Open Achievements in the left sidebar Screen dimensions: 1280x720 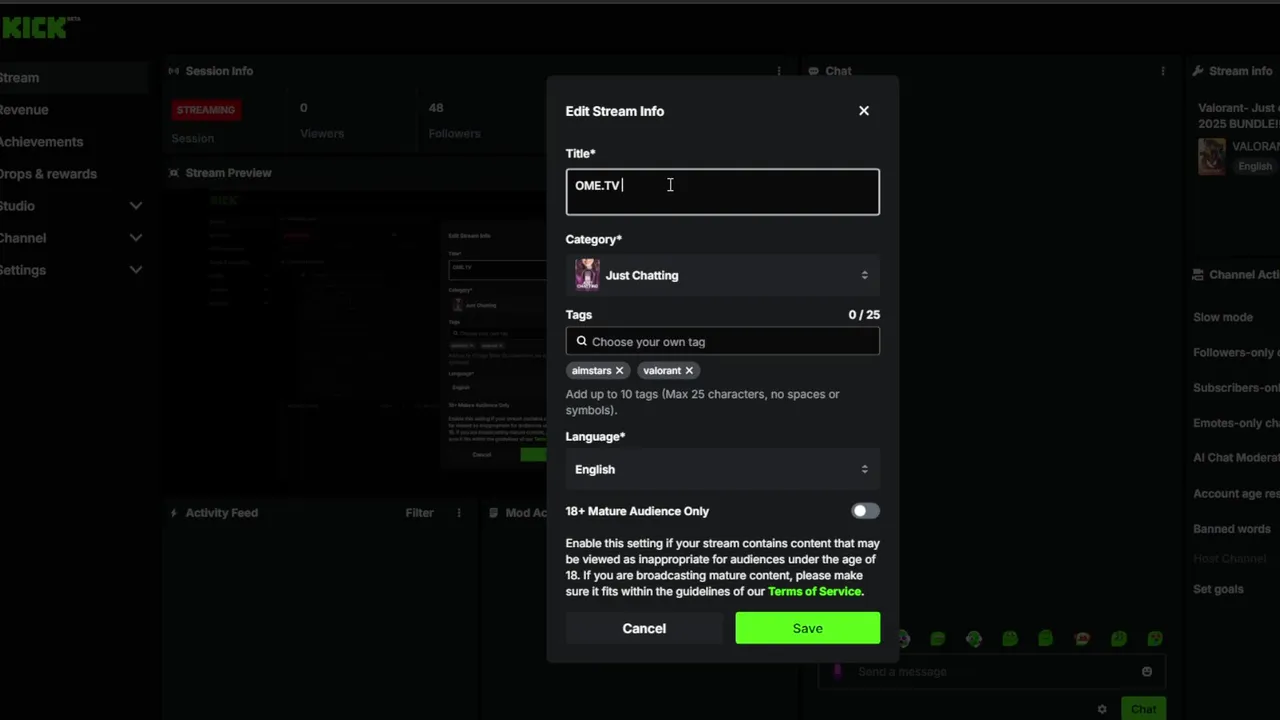click(41, 142)
